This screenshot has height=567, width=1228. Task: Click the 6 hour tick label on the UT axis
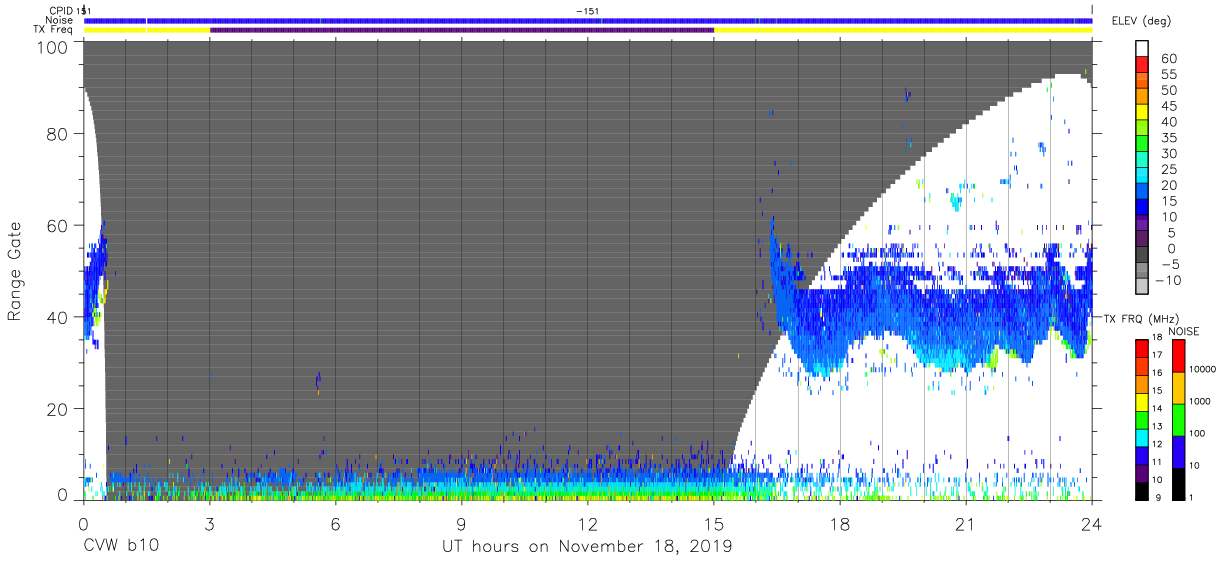pyautogui.click(x=335, y=524)
